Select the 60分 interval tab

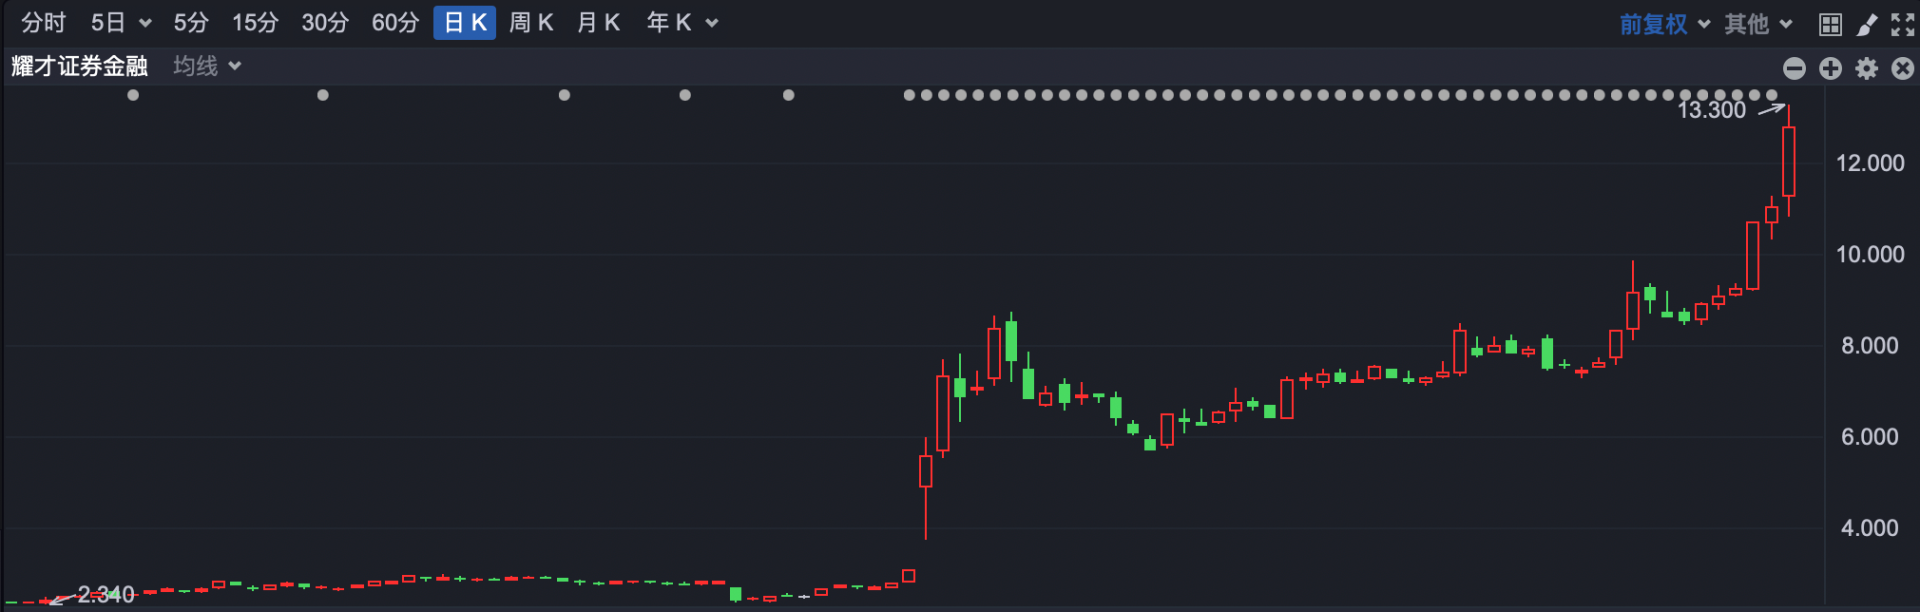point(395,23)
